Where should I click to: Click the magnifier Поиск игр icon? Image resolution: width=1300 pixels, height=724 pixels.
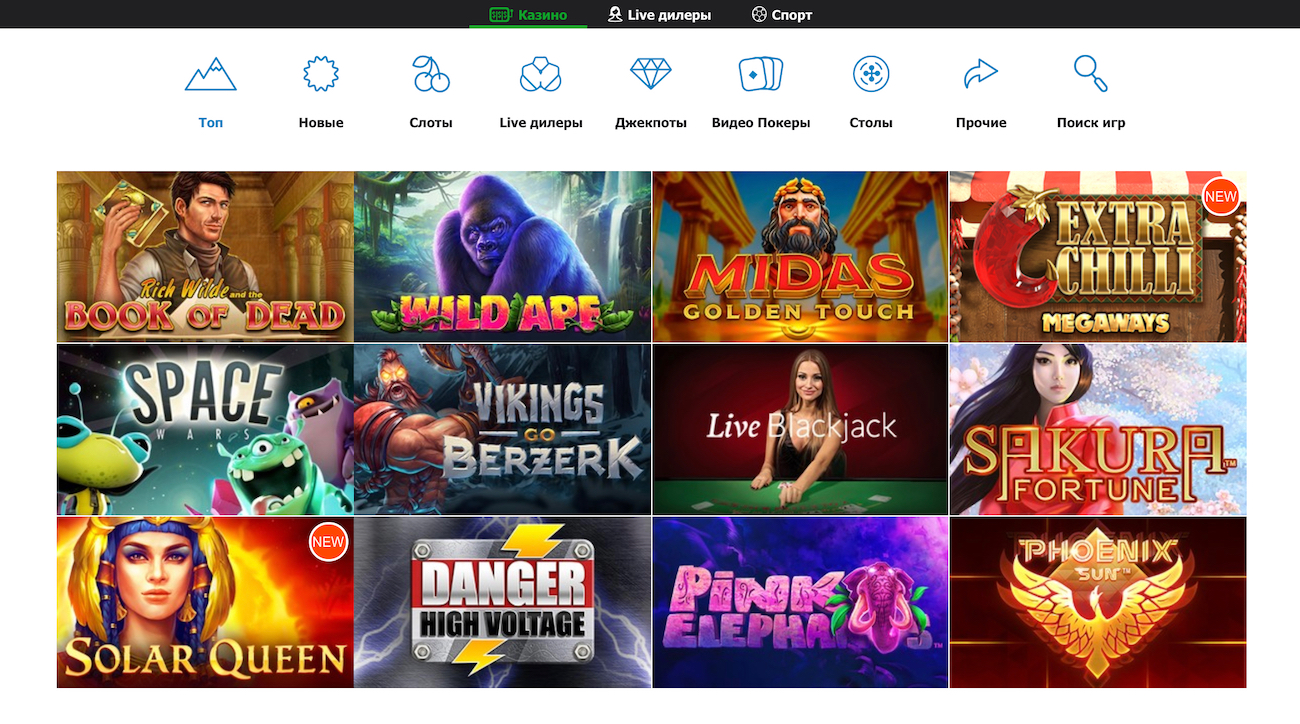1090,75
